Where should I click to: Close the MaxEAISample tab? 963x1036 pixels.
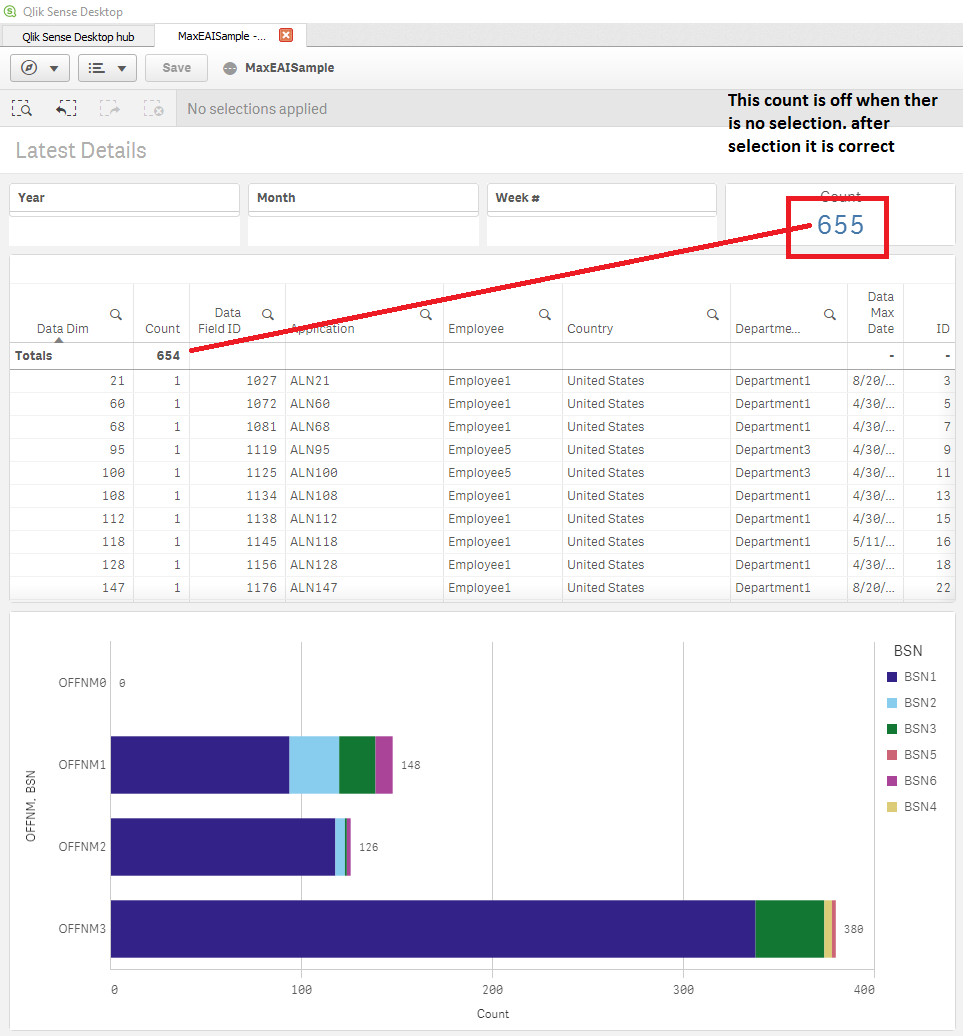pyautogui.click(x=286, y=35)
